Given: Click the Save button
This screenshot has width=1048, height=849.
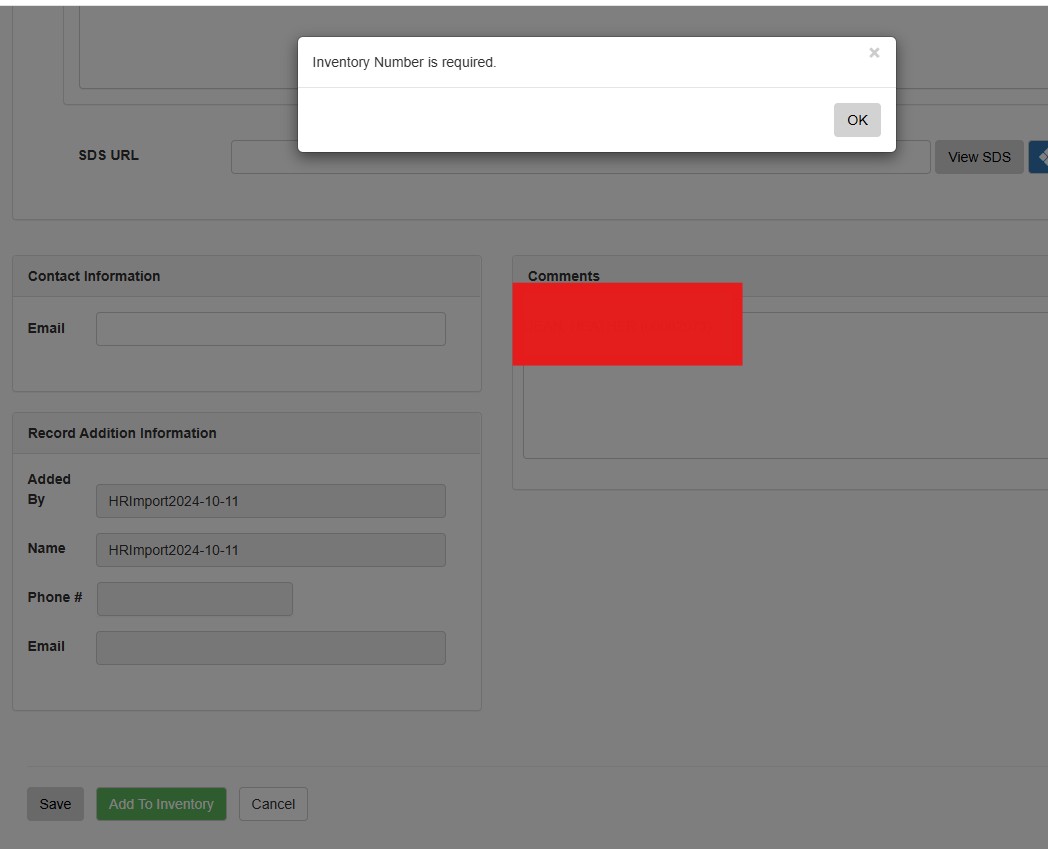Looking at the screenshot, I should click(x=55, y=804).
